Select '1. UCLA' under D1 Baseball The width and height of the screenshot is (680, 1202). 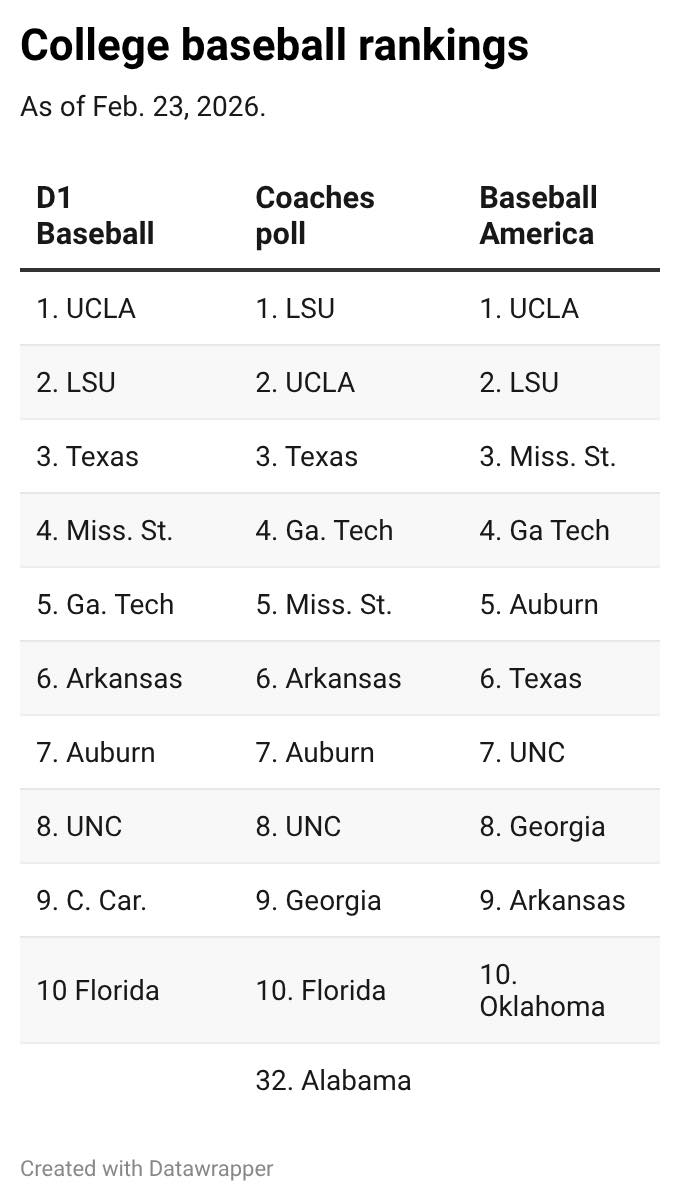pos(86,308)
